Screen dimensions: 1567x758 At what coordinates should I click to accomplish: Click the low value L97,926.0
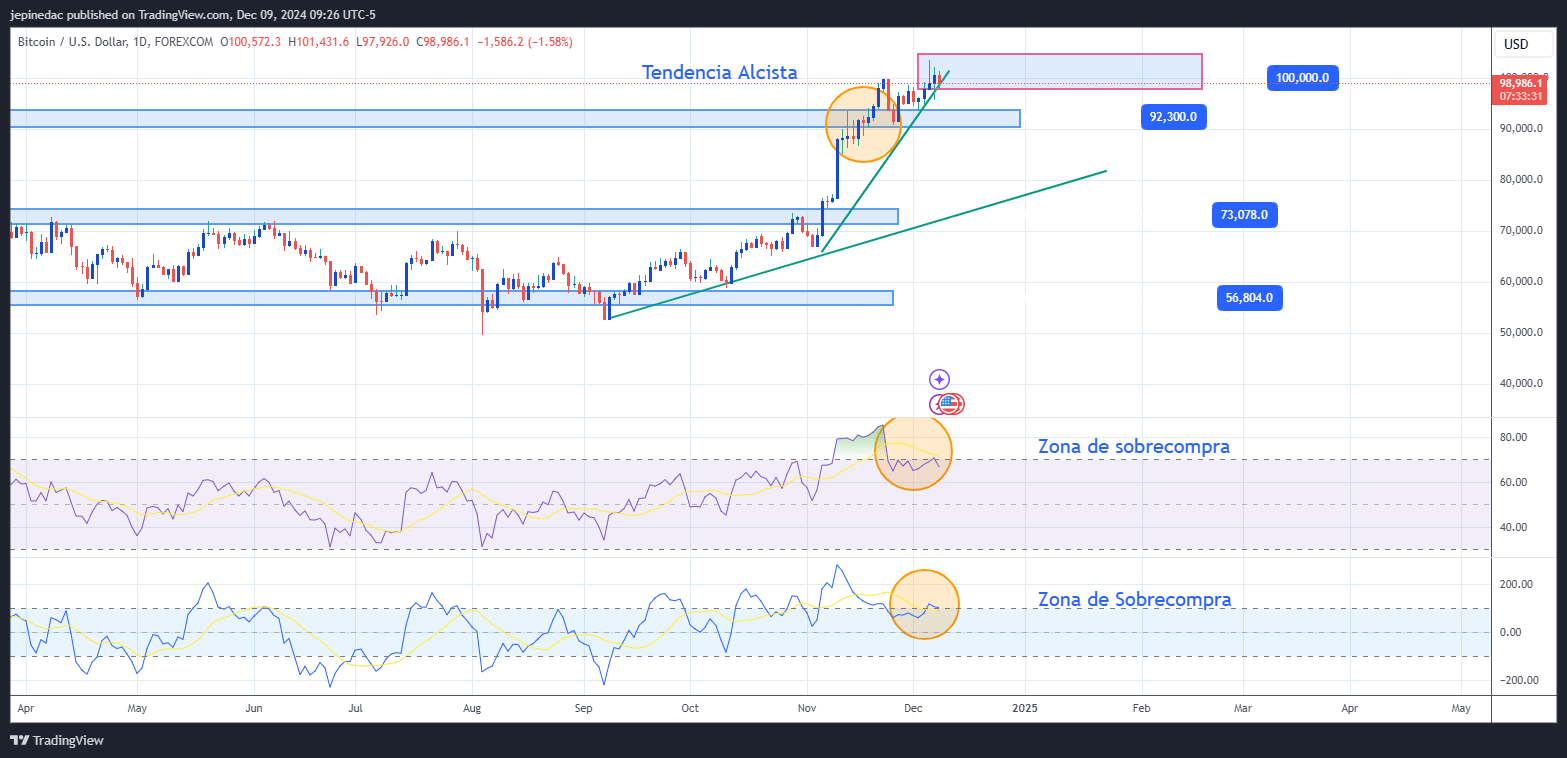(x=382, y=41)
